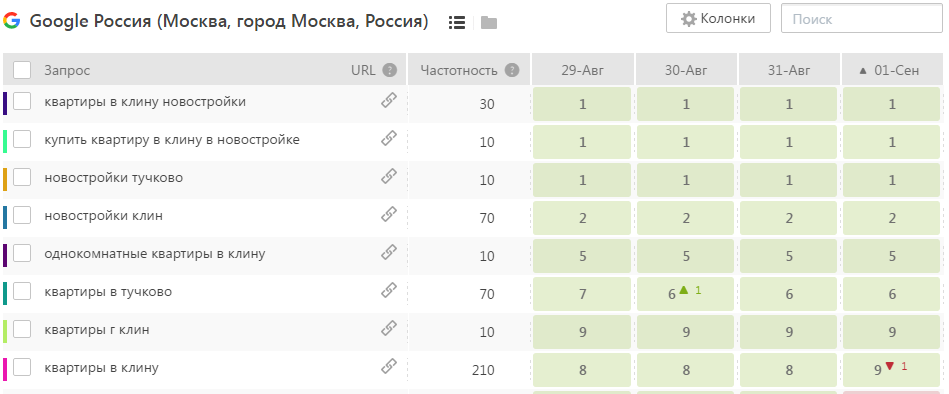Switch to the list view icon
Screen dimensions: 949x394
click(x=457, y=23)
